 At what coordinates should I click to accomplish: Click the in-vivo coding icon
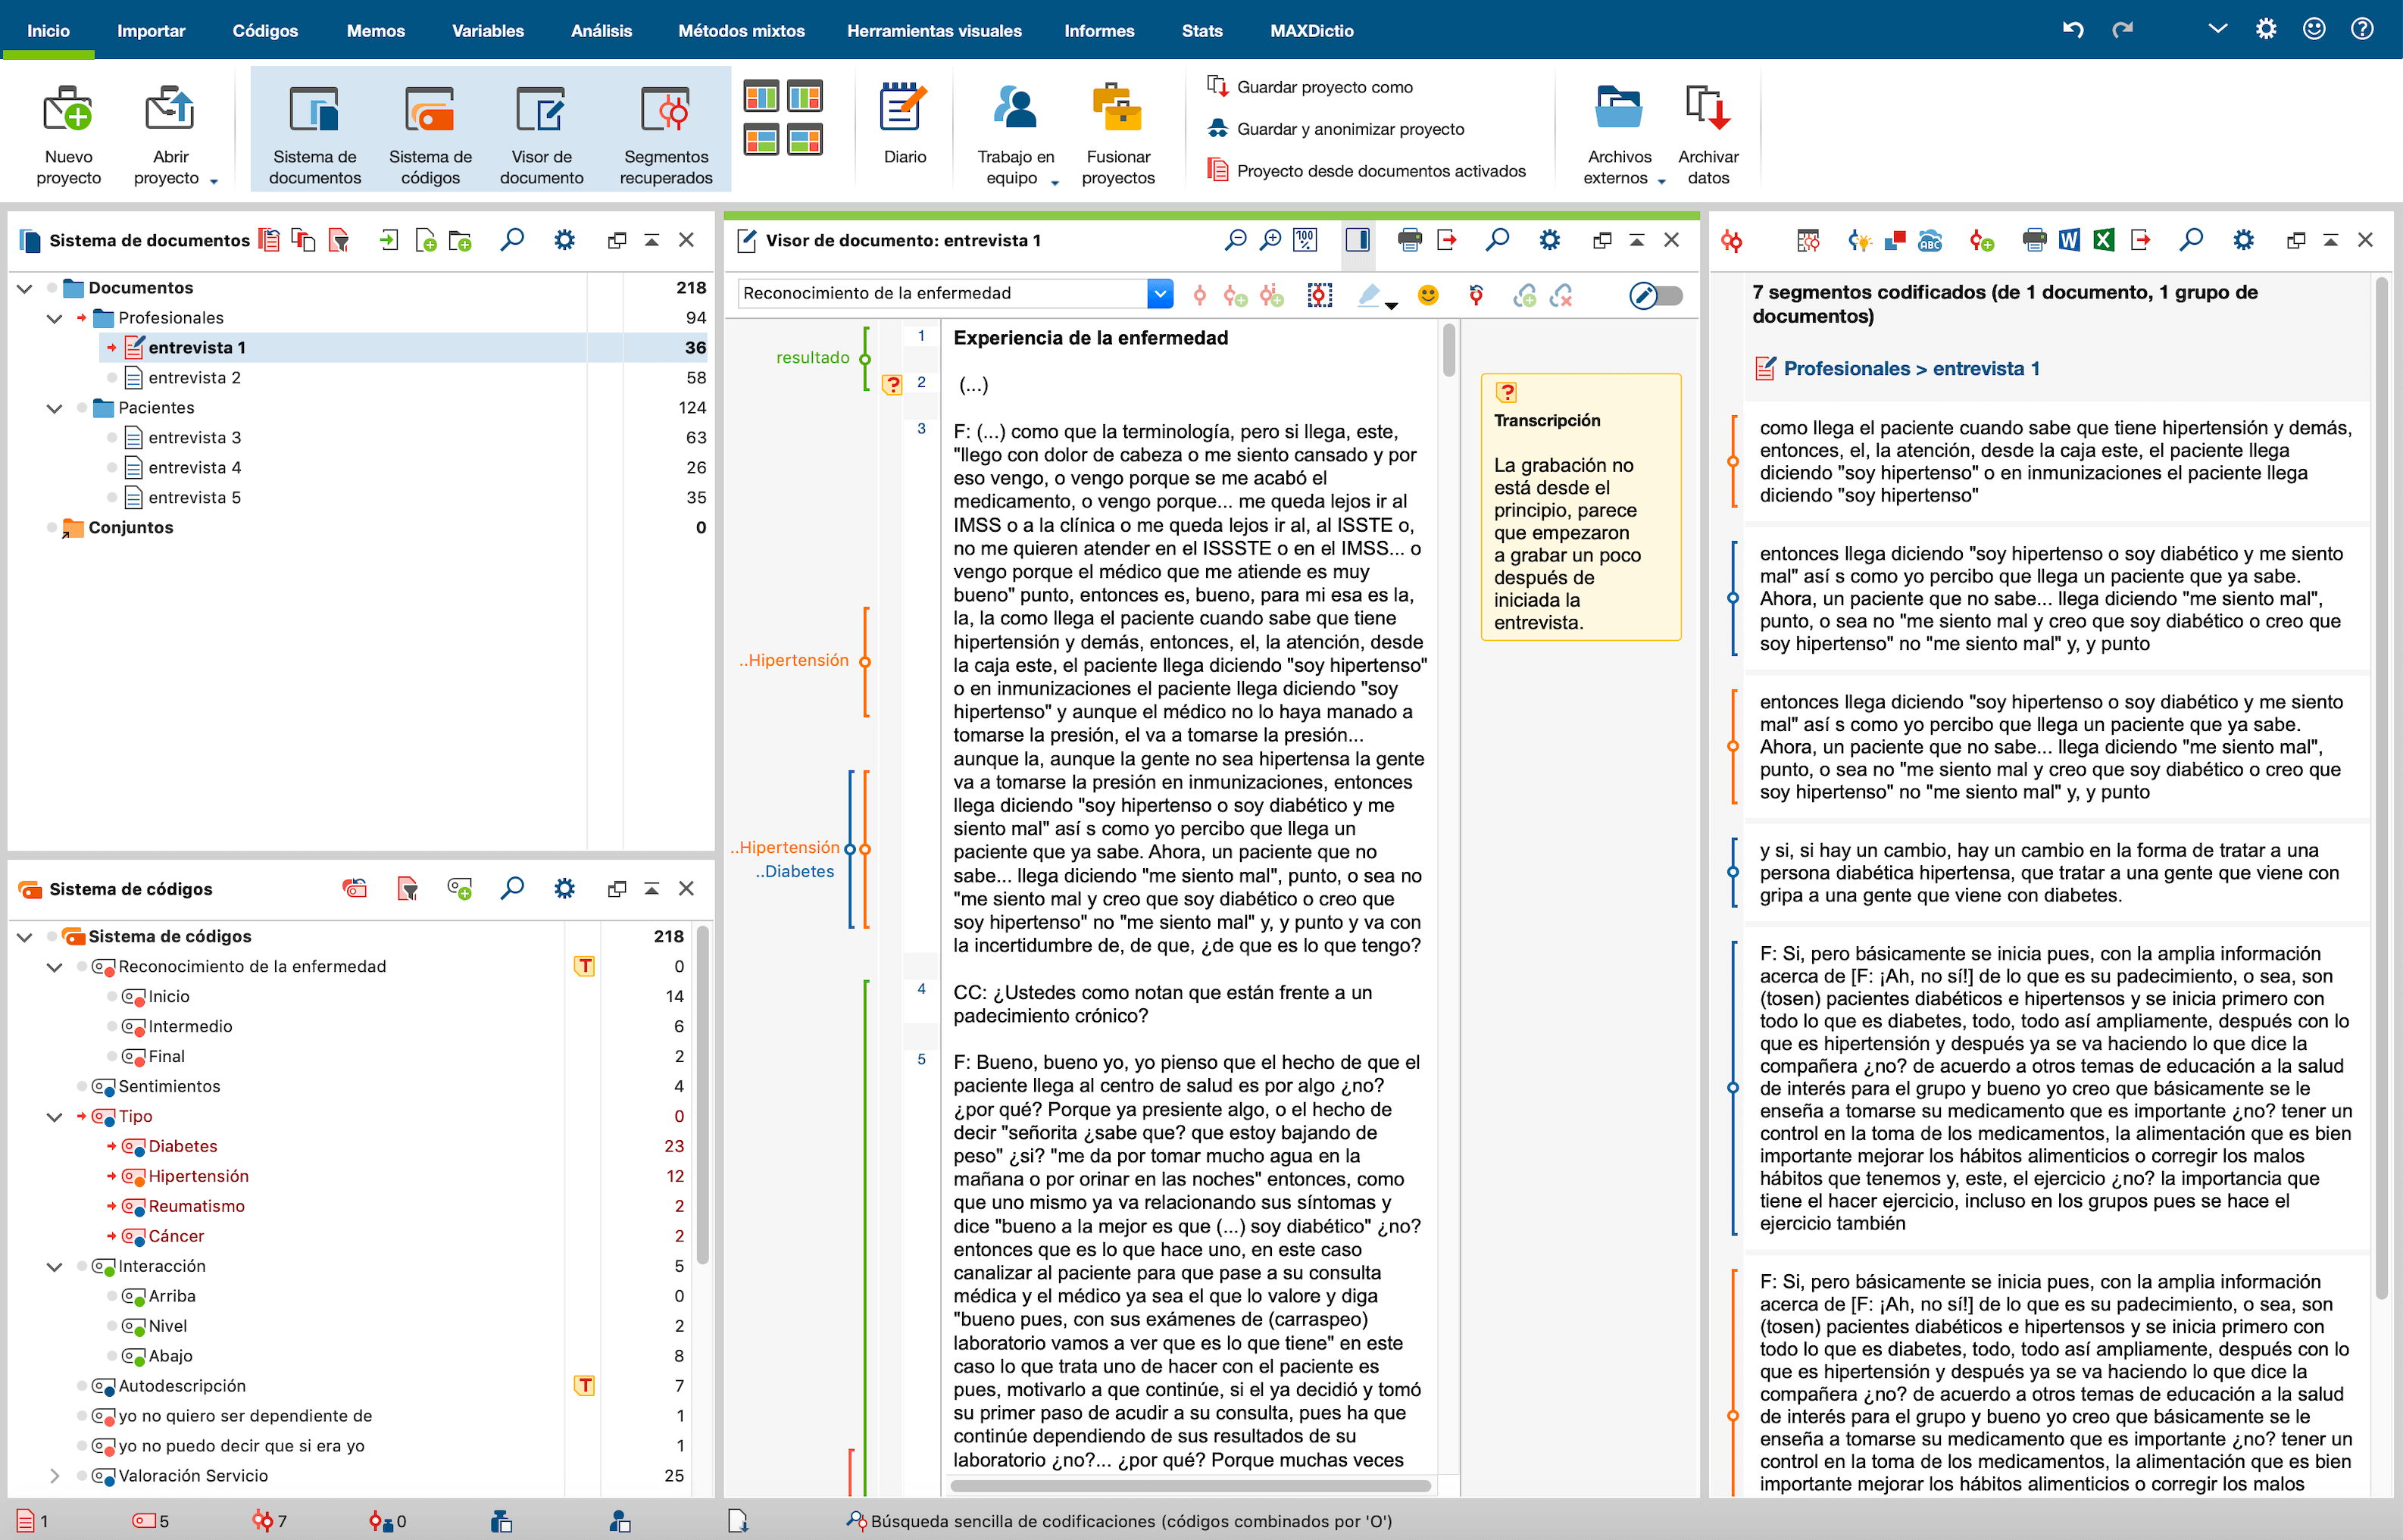(1271, 295)
